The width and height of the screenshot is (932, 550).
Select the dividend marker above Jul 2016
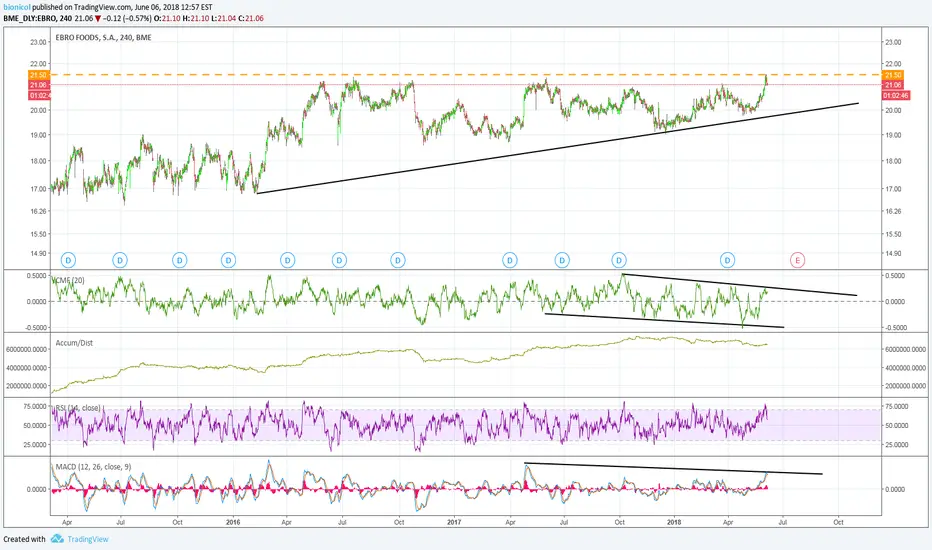339,260
